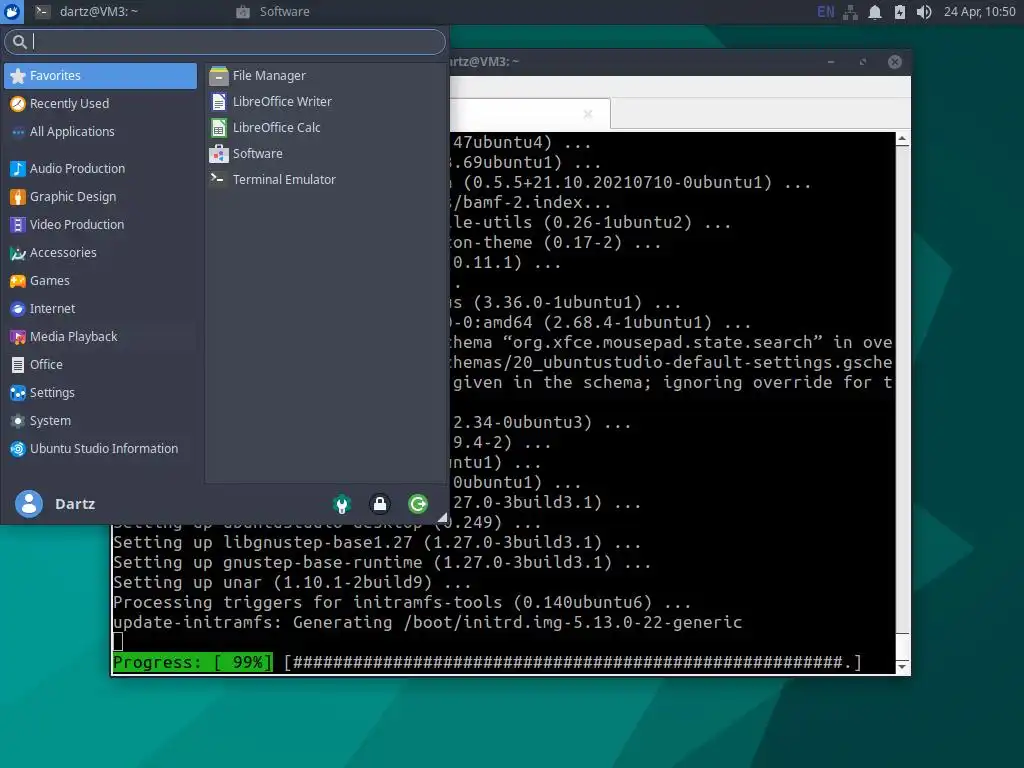Image resolution: width=1024 pixels, height=768 pixels.
Task: Close the terminal tab with x
Action: [x=588, y=114]
